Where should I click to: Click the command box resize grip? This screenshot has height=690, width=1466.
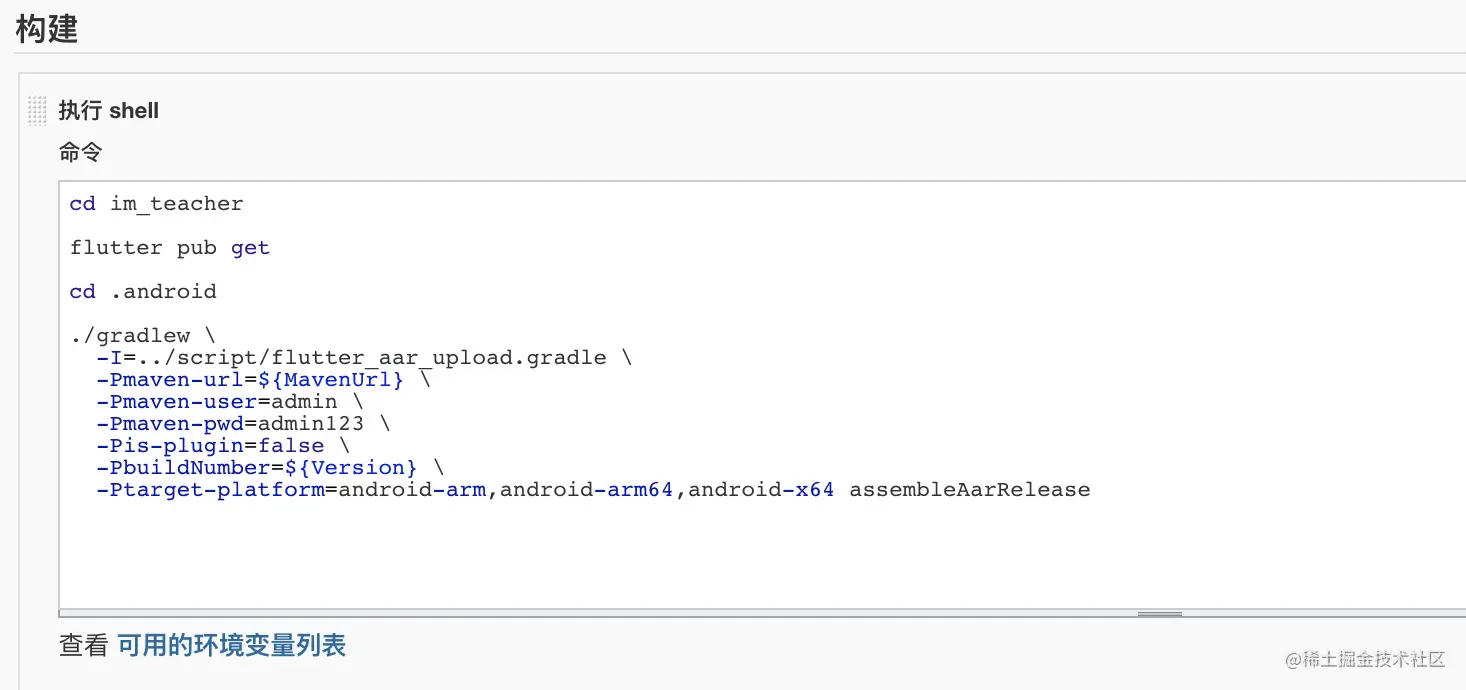point(1159,613)
